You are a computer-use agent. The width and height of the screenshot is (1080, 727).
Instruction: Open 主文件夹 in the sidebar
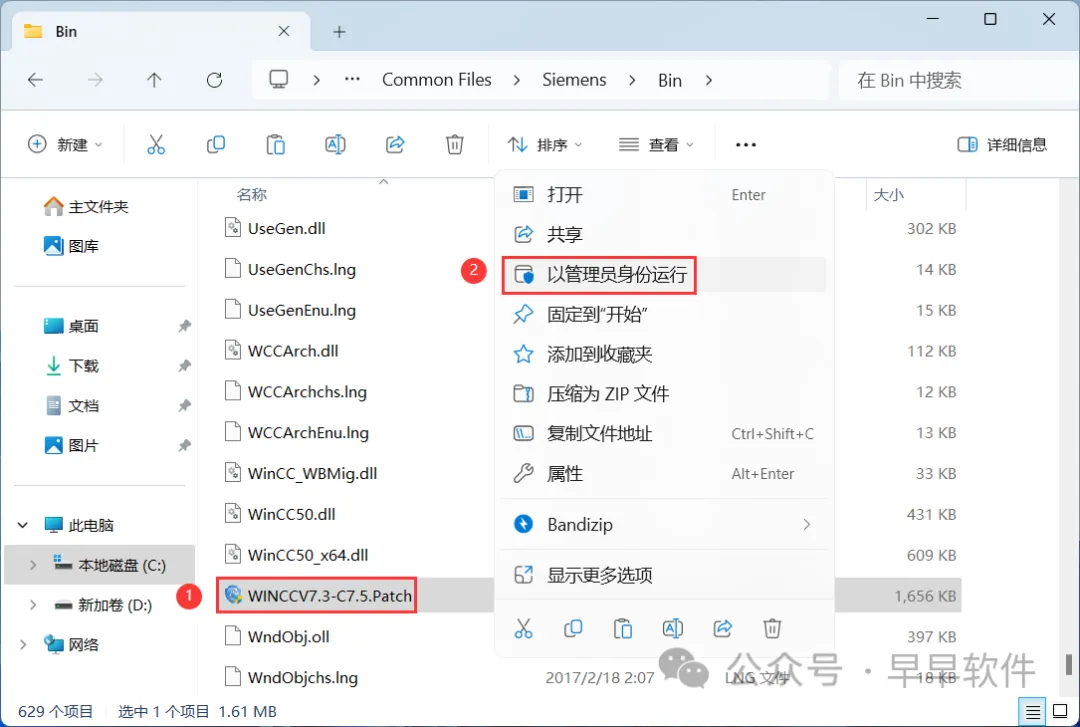86,206
